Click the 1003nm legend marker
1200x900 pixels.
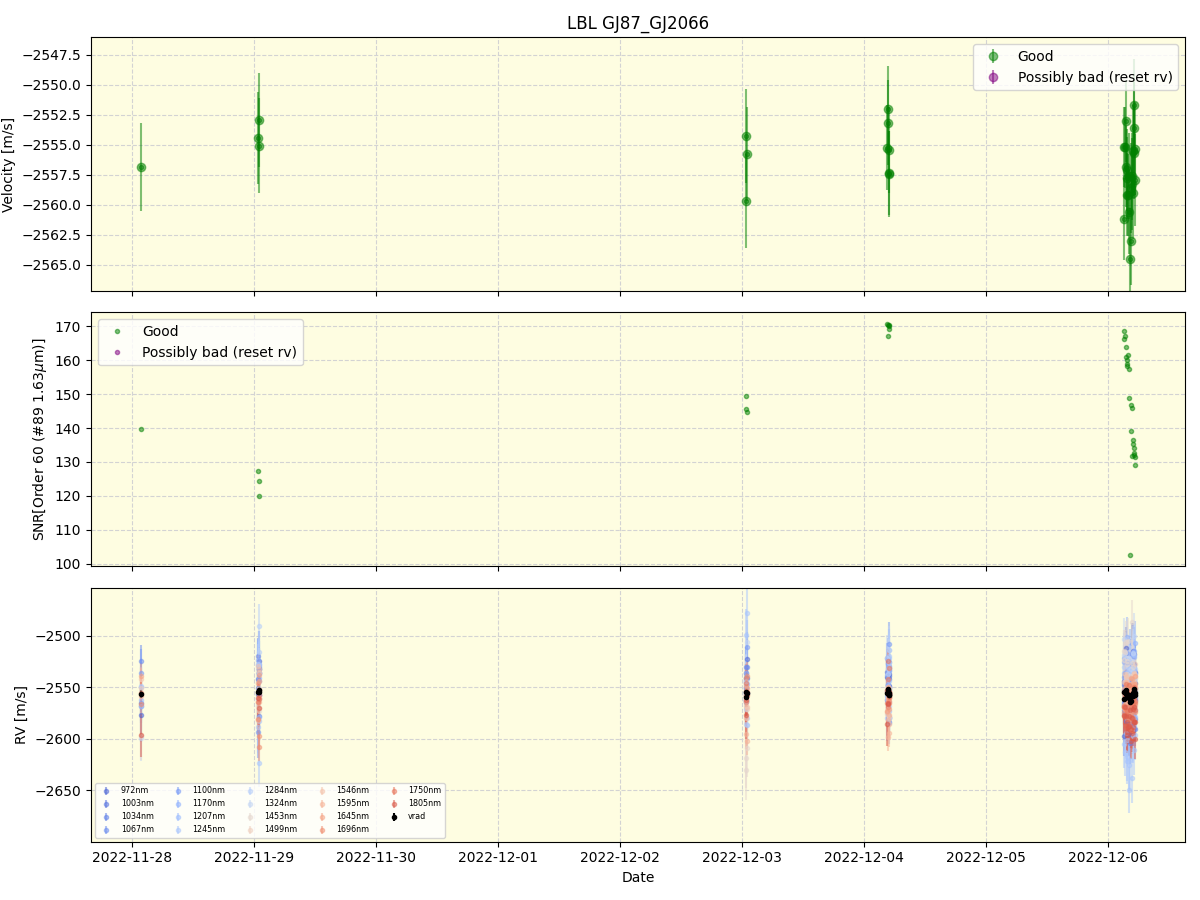pos(106,804)
